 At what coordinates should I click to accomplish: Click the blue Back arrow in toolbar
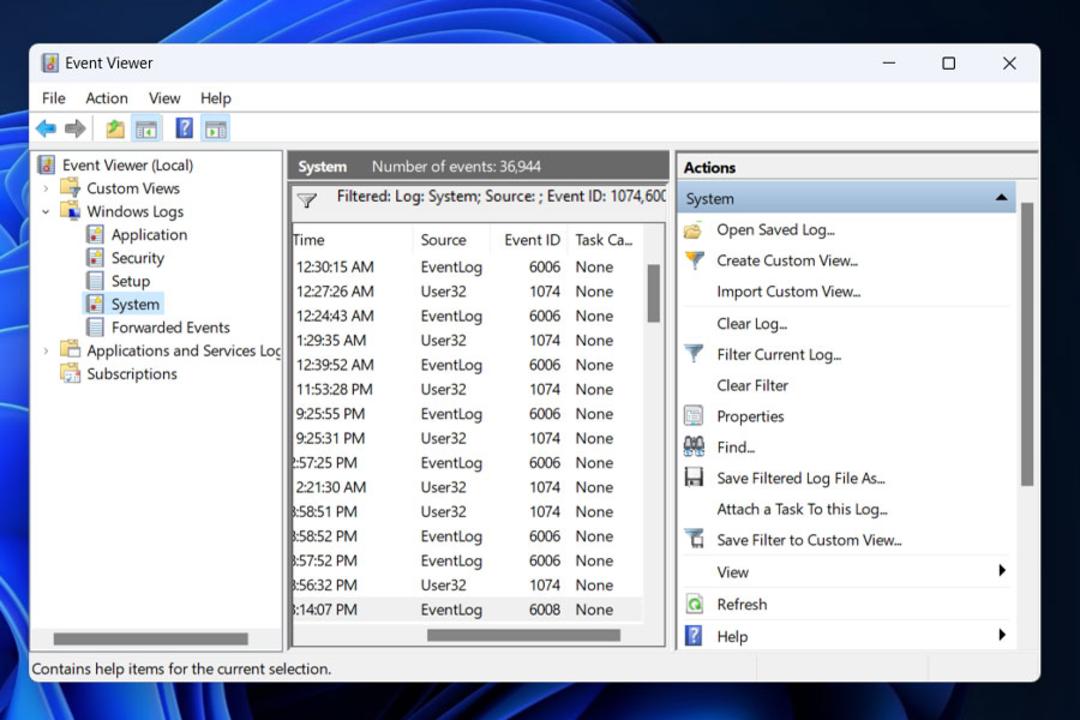[x=46, y=128]
